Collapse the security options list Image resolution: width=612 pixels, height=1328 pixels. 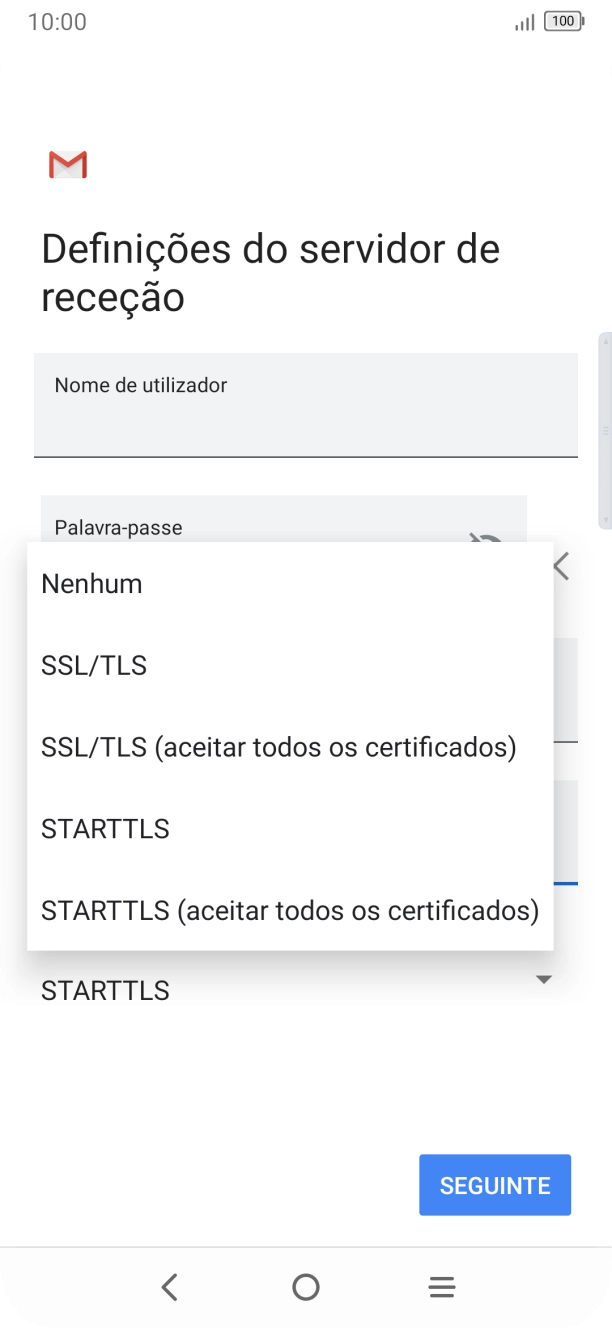click(x=544, y=979)
